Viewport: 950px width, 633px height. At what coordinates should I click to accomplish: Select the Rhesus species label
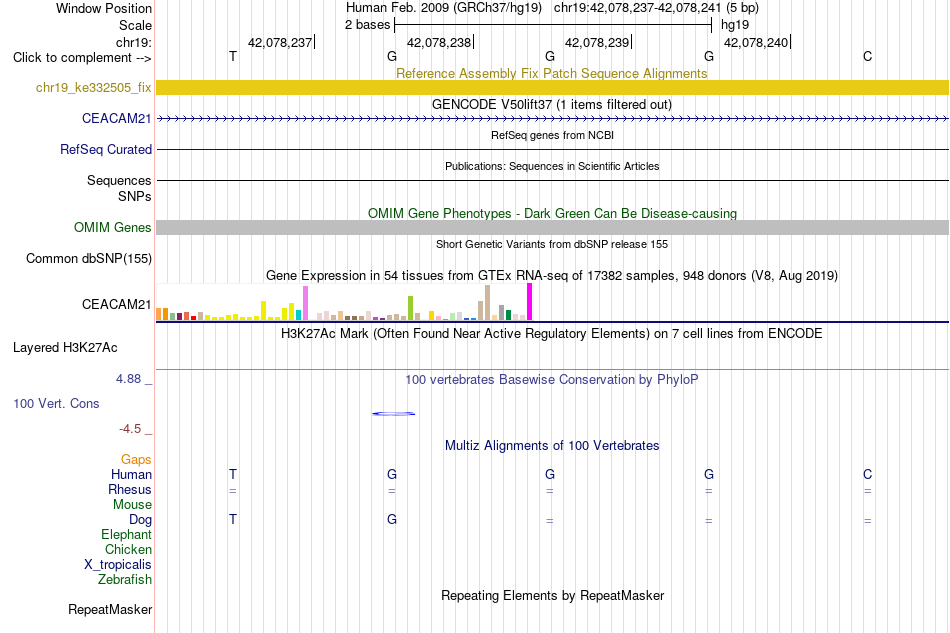tap(130, 490)
